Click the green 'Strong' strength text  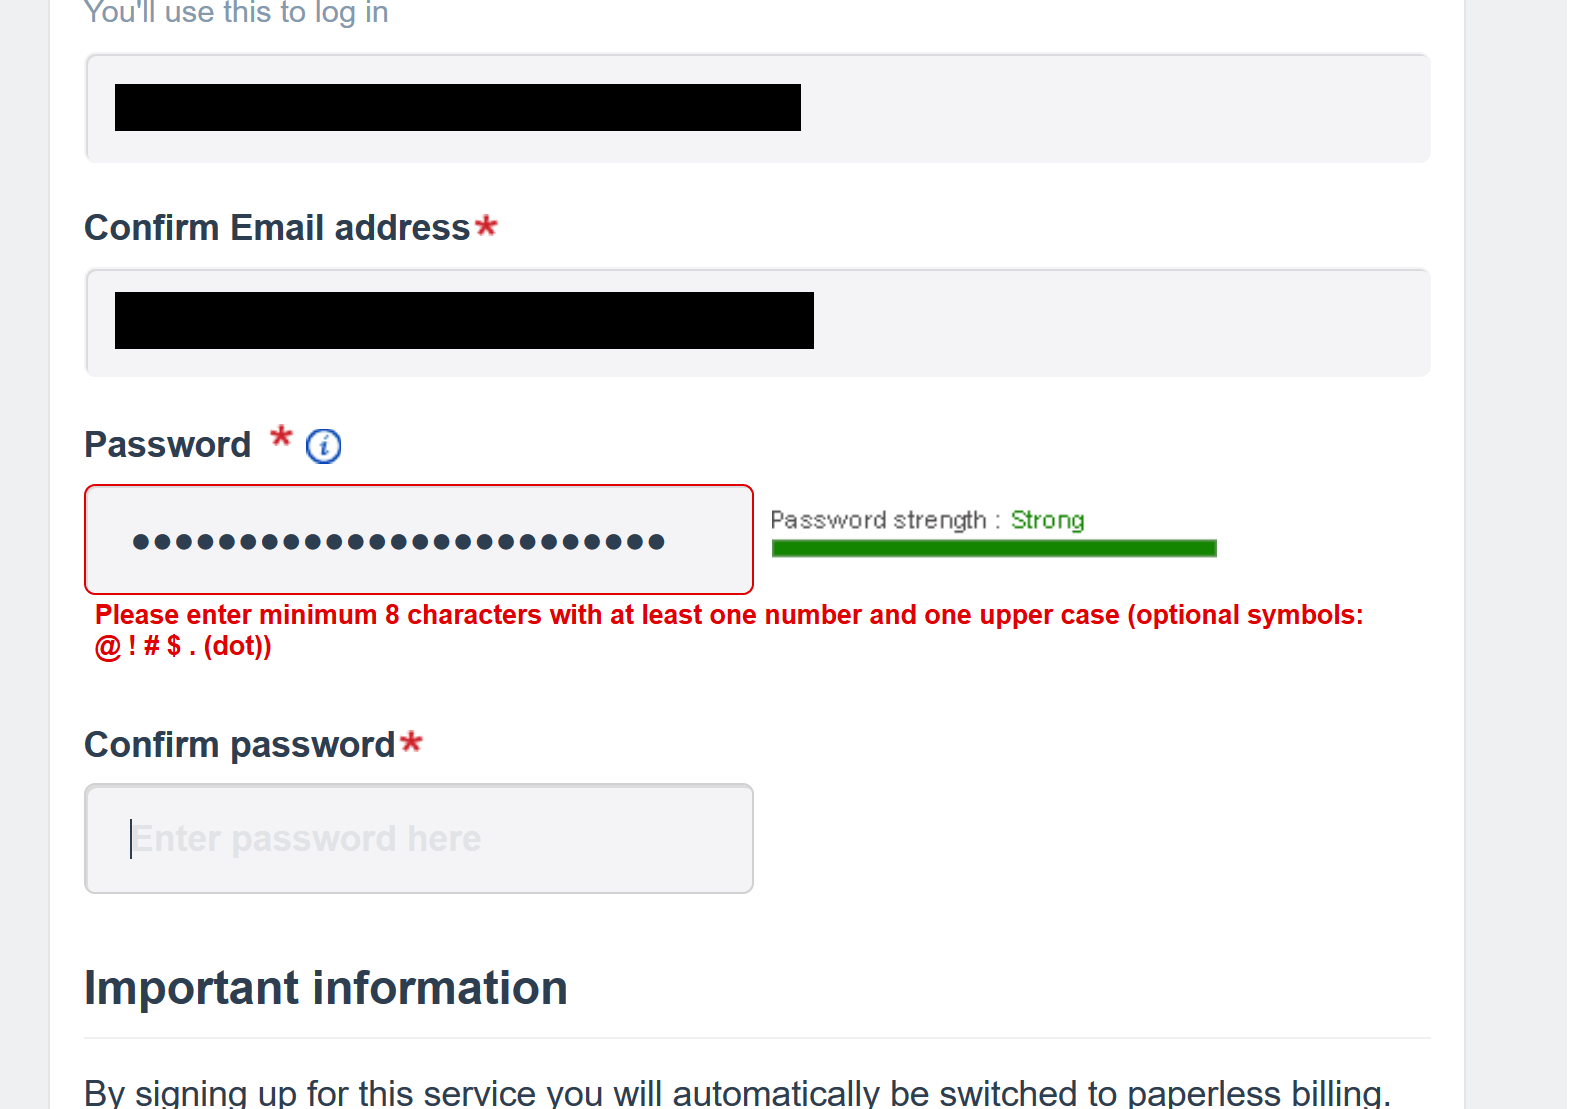(1047, 520)
